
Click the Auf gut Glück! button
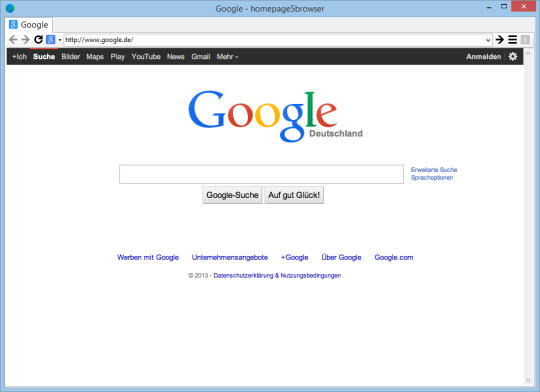point(294,195)
